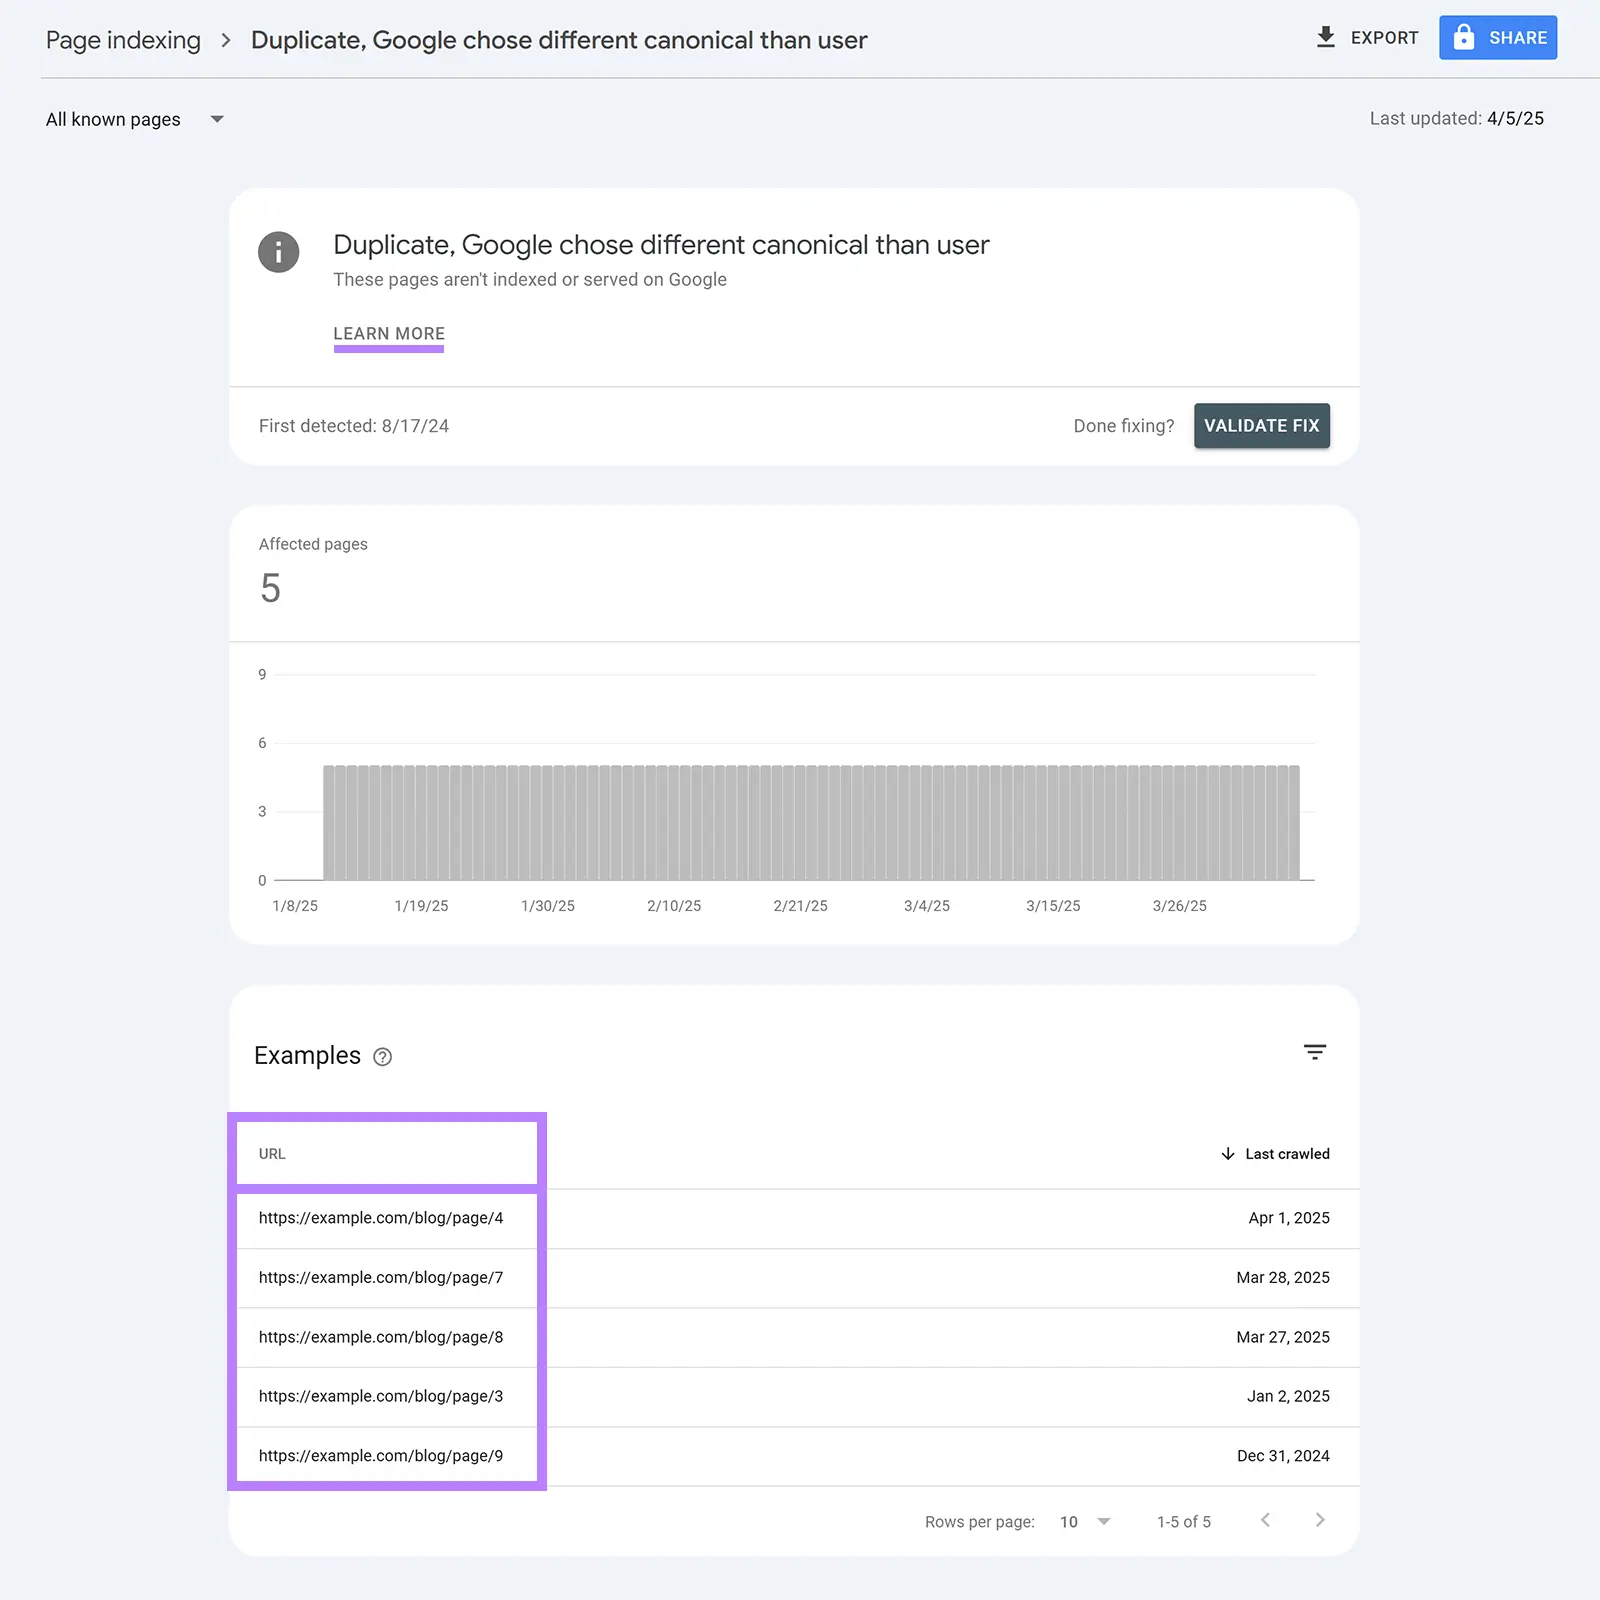Open the LEARN MORE link
1600x1600 pixels.
coord(388,333)
